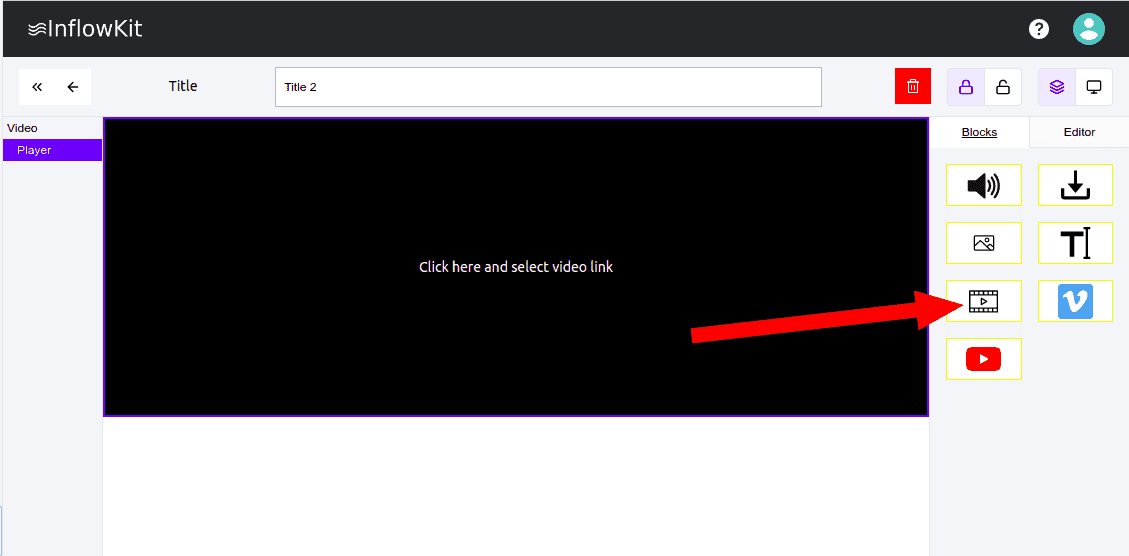The image size is (1129, 556).
Task: Add the YouTube block
Action: click(x=984, y=359)
